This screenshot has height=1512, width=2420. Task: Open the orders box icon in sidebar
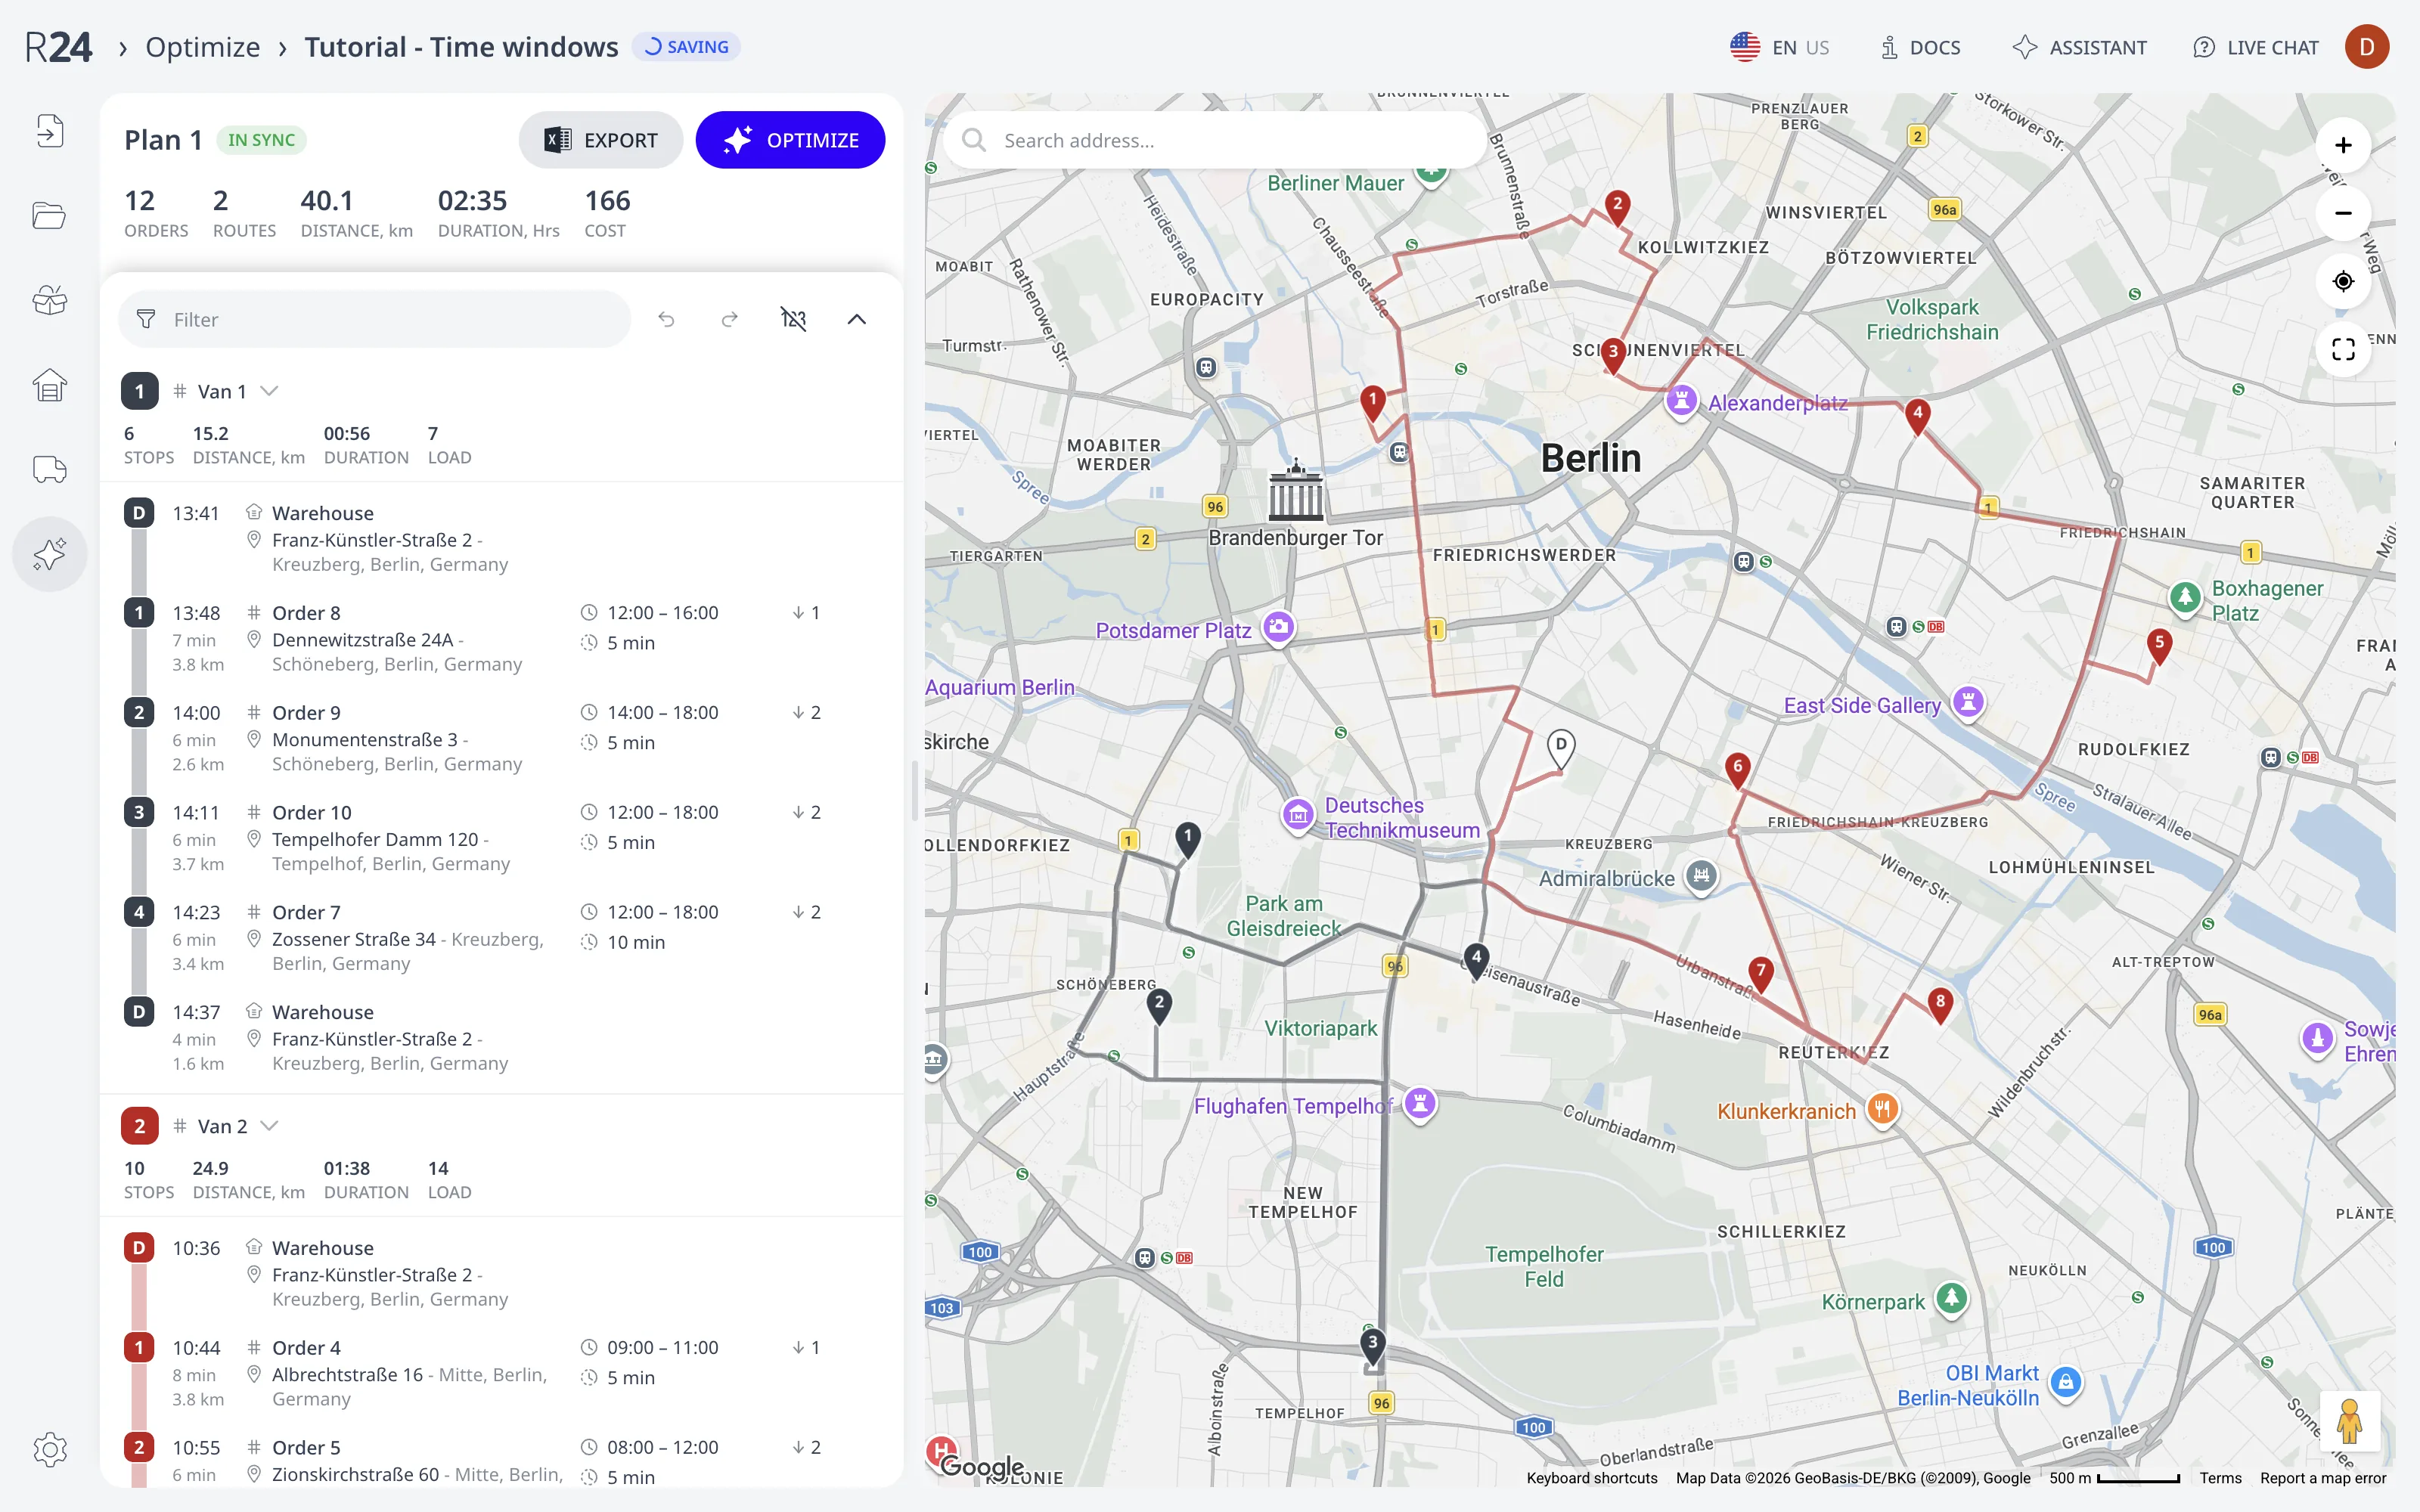pyautogui.click(x=49, y=300)
